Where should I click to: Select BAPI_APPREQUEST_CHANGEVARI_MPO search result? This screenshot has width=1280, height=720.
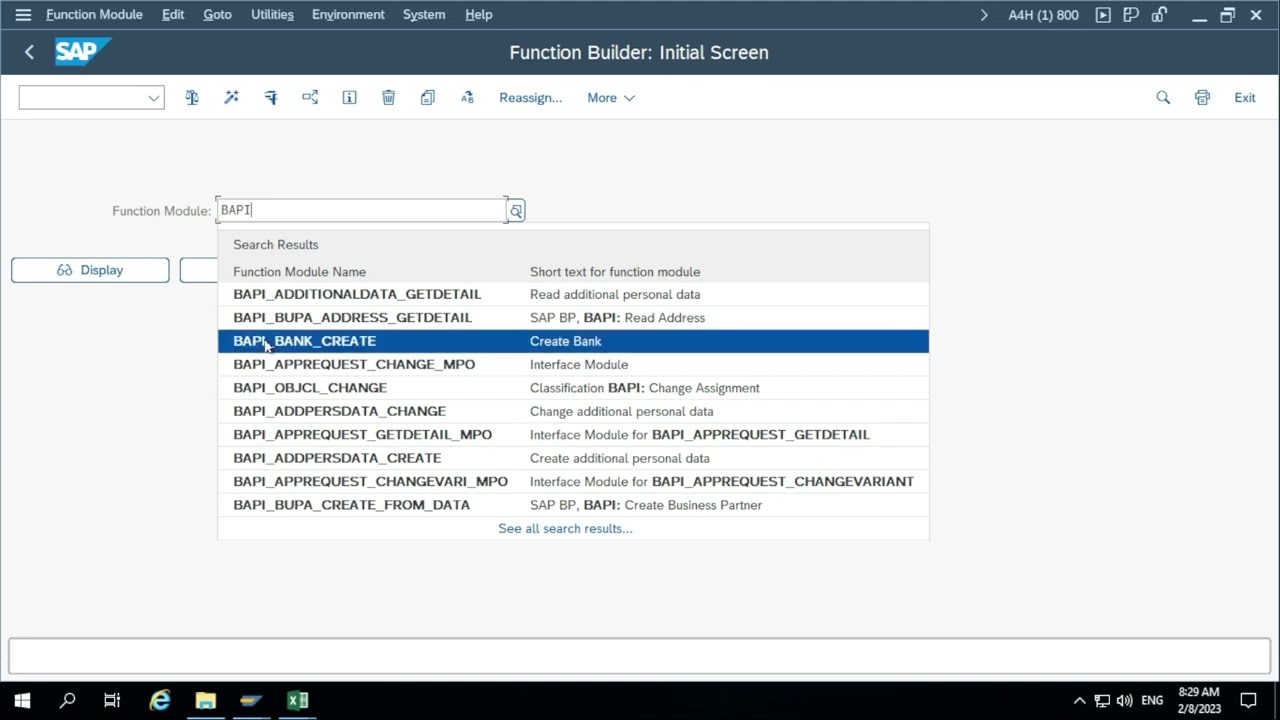point(573,481)
